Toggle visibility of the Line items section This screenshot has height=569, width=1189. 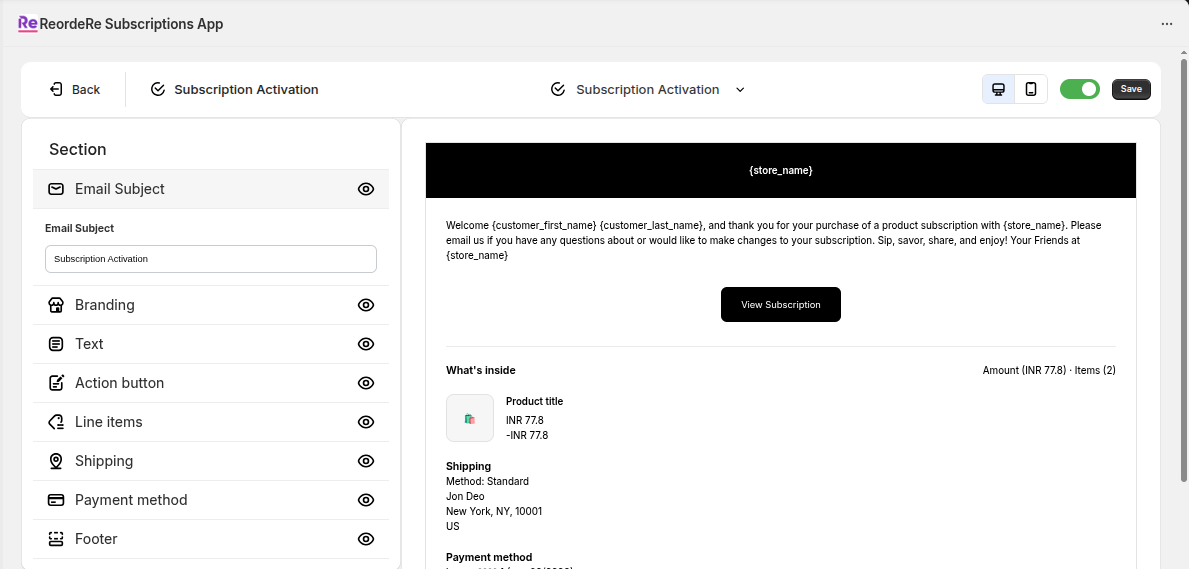(366, 422)
